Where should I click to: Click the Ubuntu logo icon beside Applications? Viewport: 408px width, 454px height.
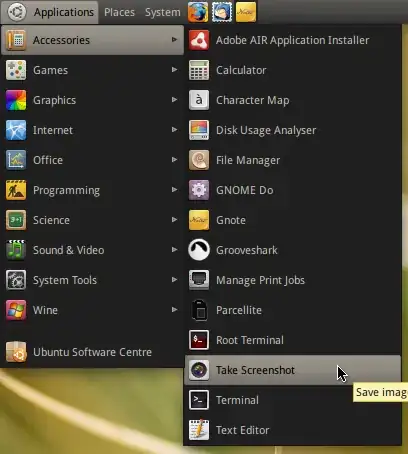[x=17, y=12]
